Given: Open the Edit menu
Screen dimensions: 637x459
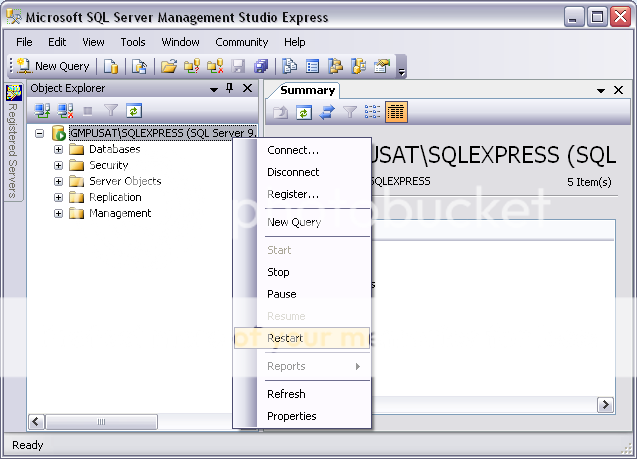Looking at the screenshot, I should click(57, 42).
